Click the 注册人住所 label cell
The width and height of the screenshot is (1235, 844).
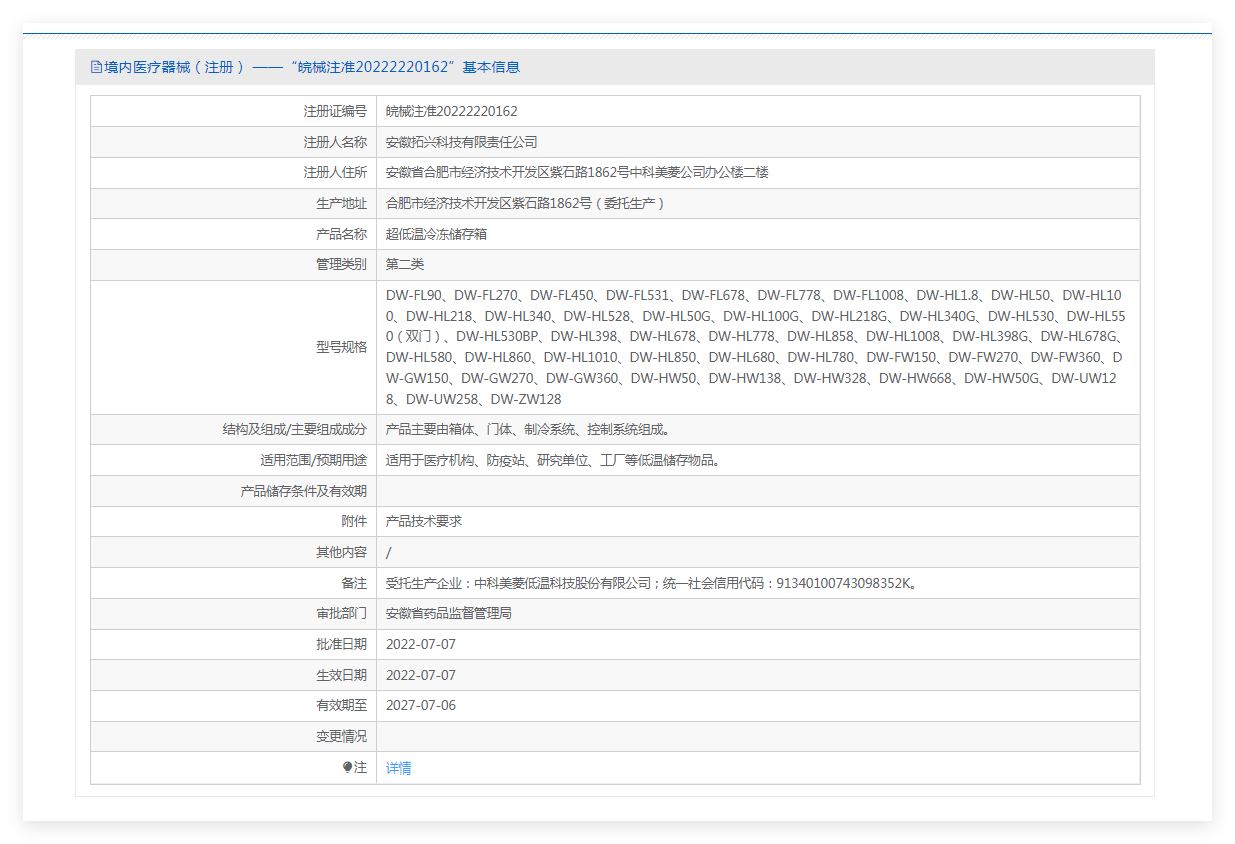point(234,172)
